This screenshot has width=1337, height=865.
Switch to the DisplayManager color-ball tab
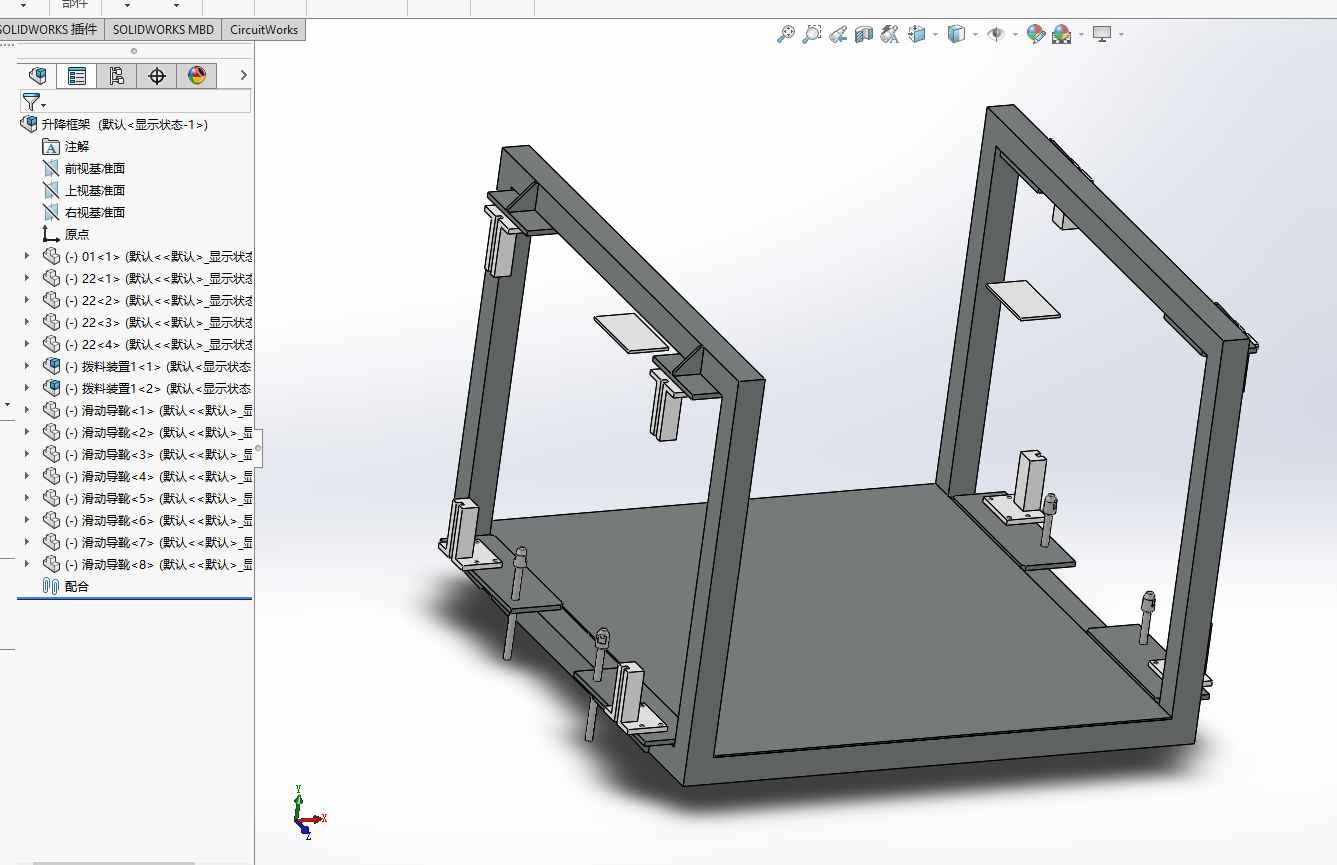[196, 75]
